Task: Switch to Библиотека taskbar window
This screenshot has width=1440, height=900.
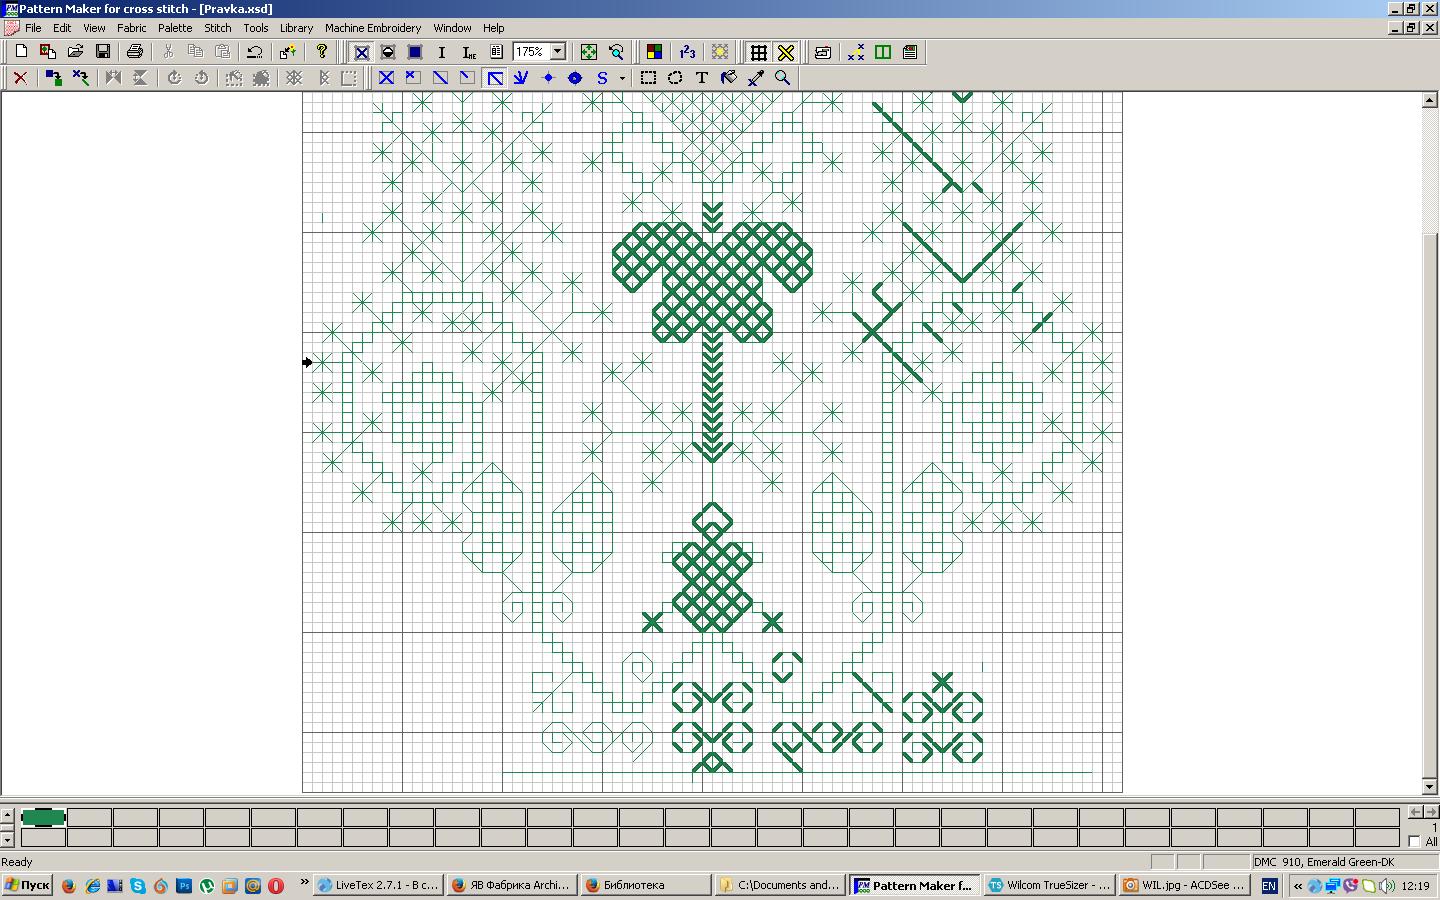Action: 644,885
